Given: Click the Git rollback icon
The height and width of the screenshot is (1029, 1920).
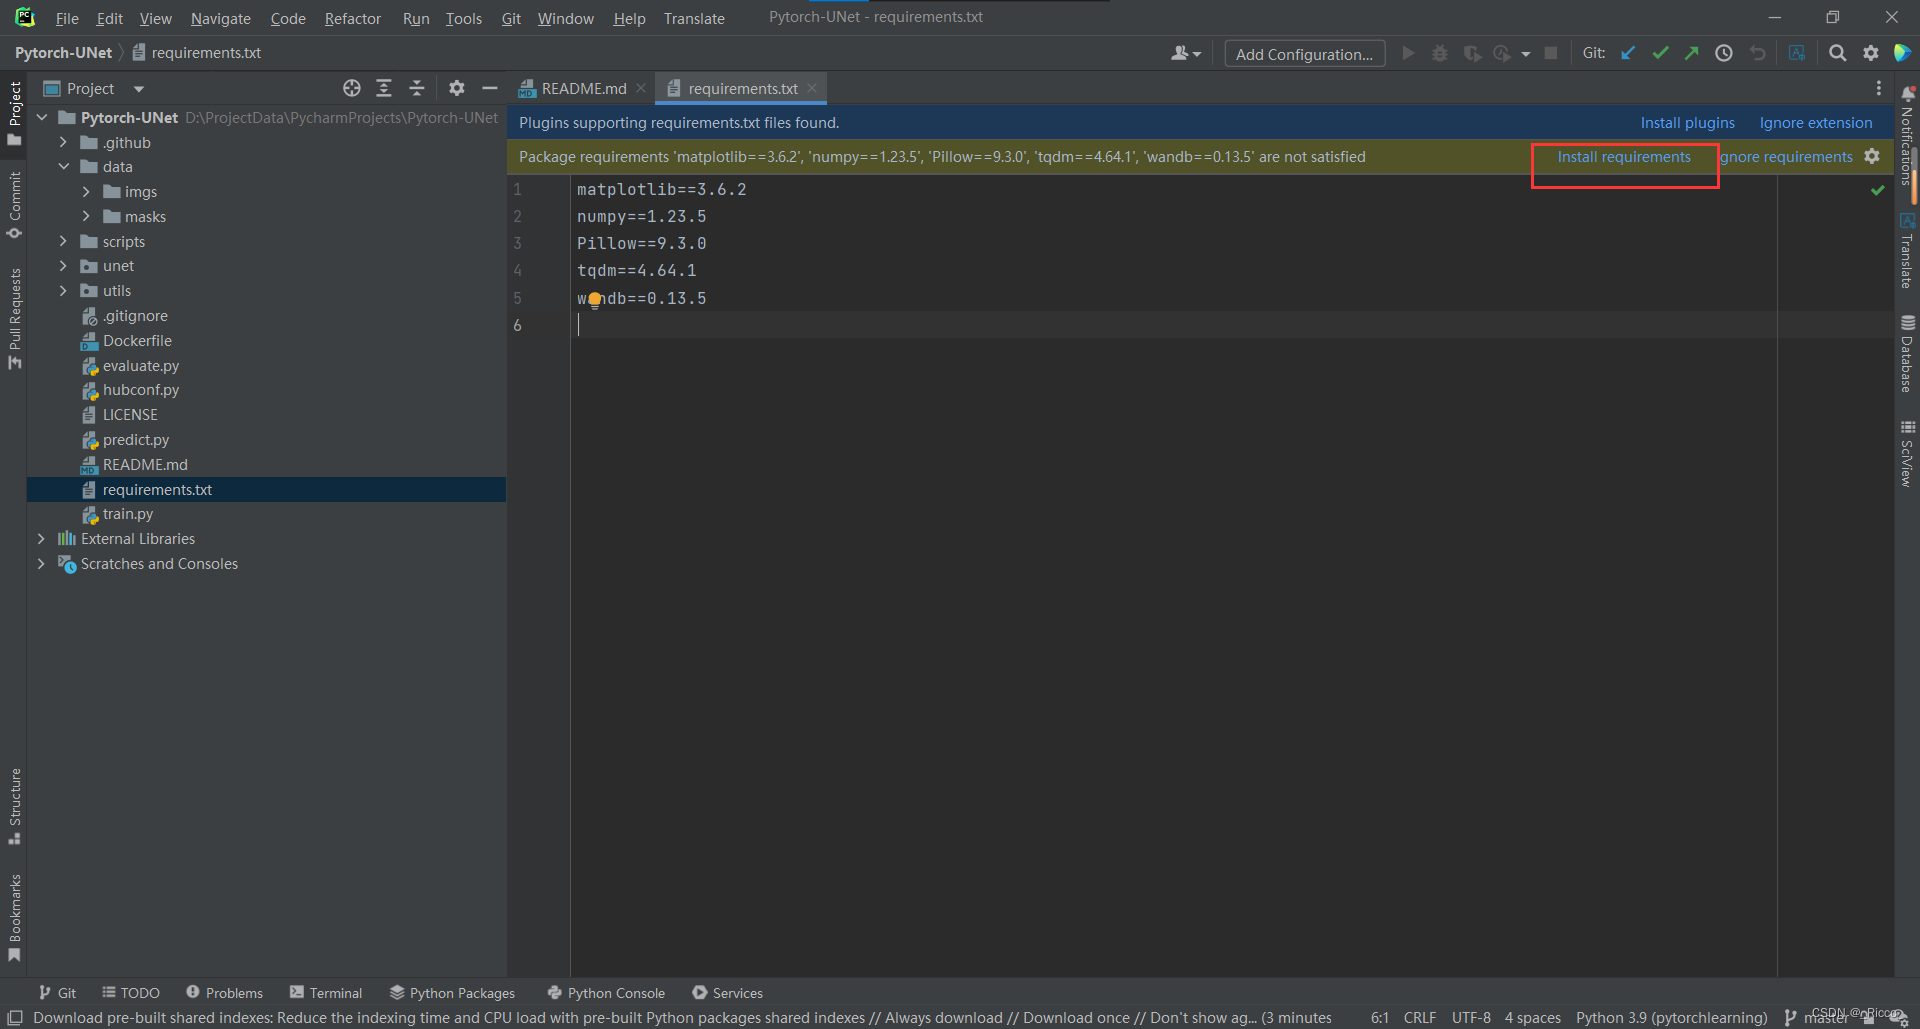Looking at the screenshot, I should [x=1757, y=53].
